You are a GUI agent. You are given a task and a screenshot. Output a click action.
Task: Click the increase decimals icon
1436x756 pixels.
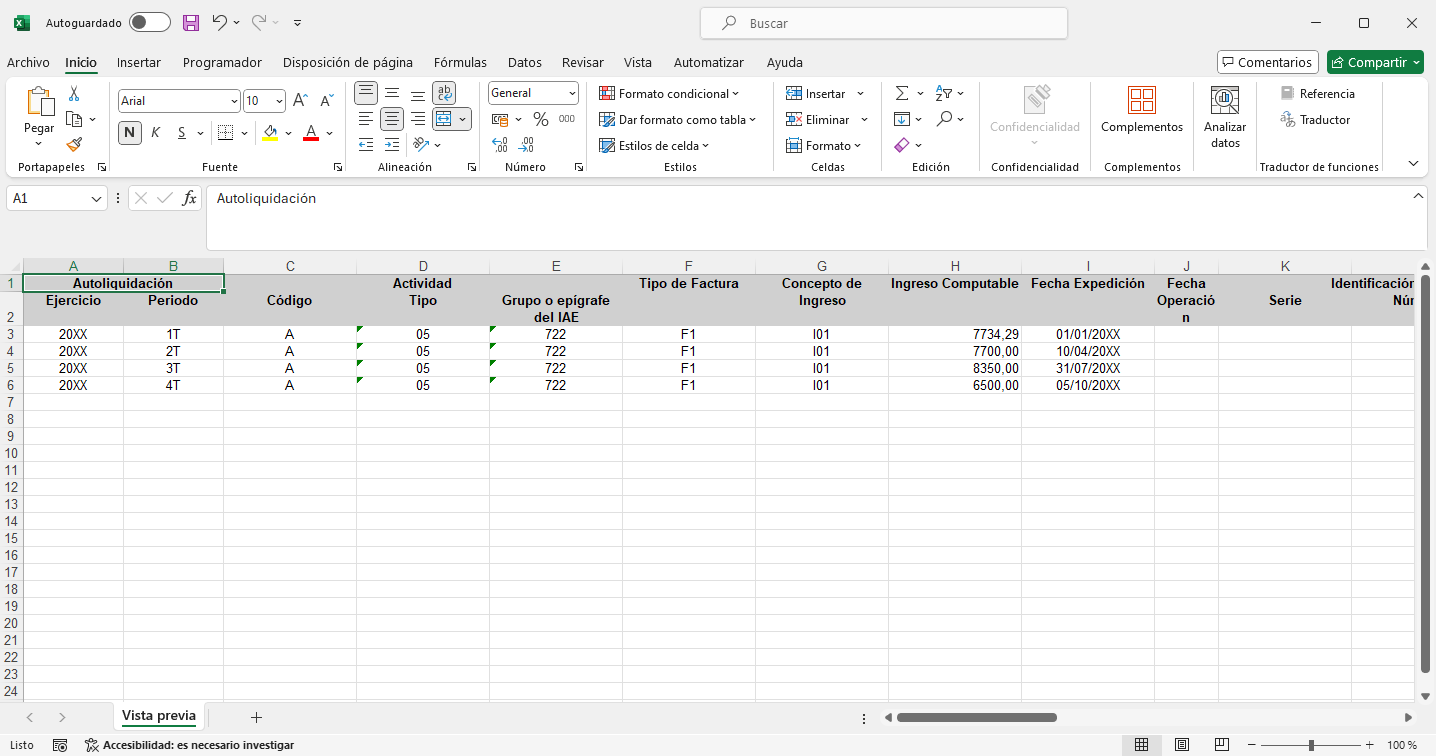pyautogui.click(x=500, y=145)
